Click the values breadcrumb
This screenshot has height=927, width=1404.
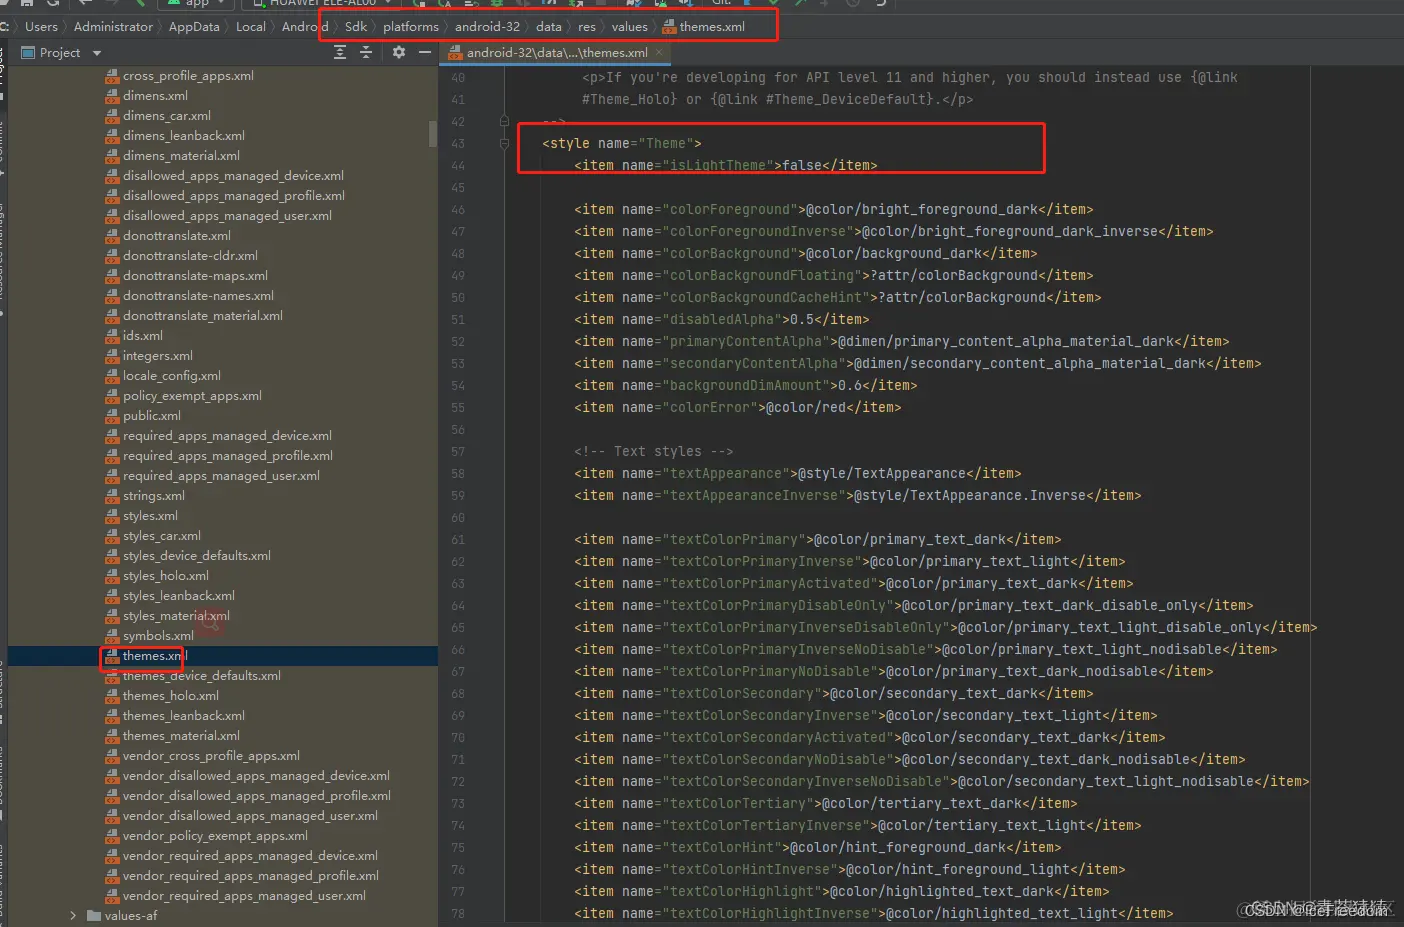(x=630, y=27)
